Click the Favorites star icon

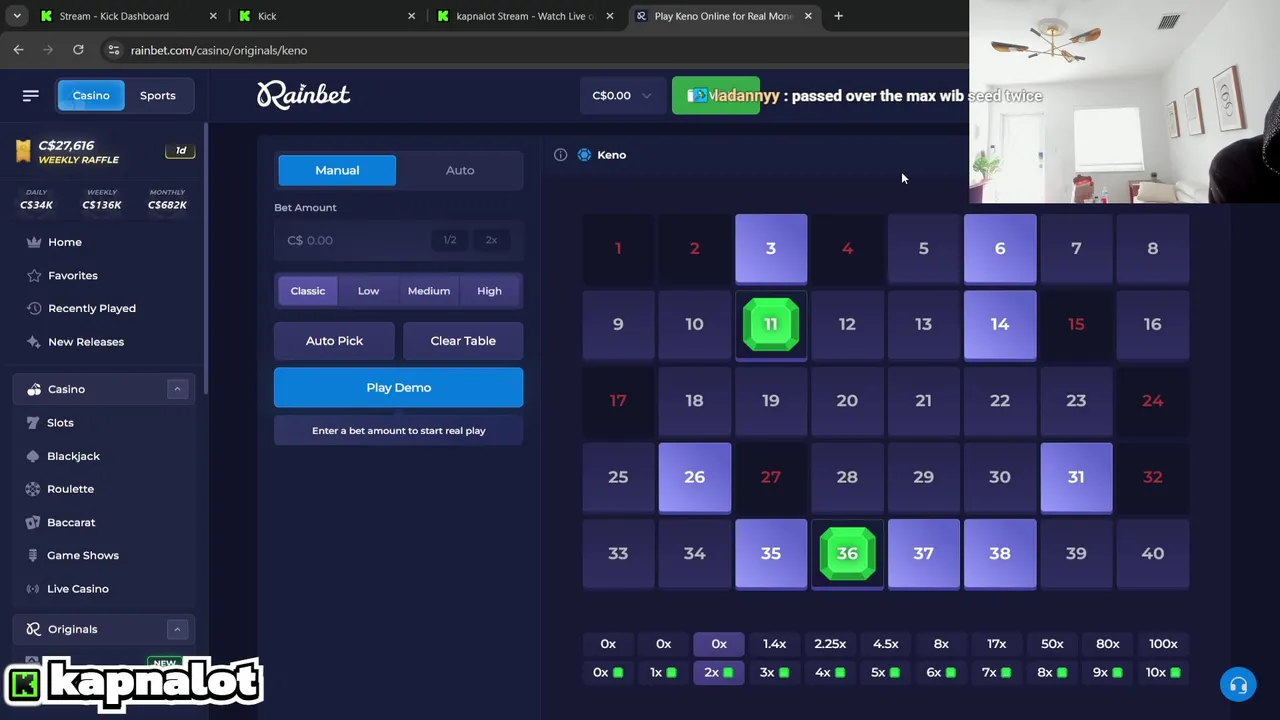pyautogui.click(x=33, y=275)
